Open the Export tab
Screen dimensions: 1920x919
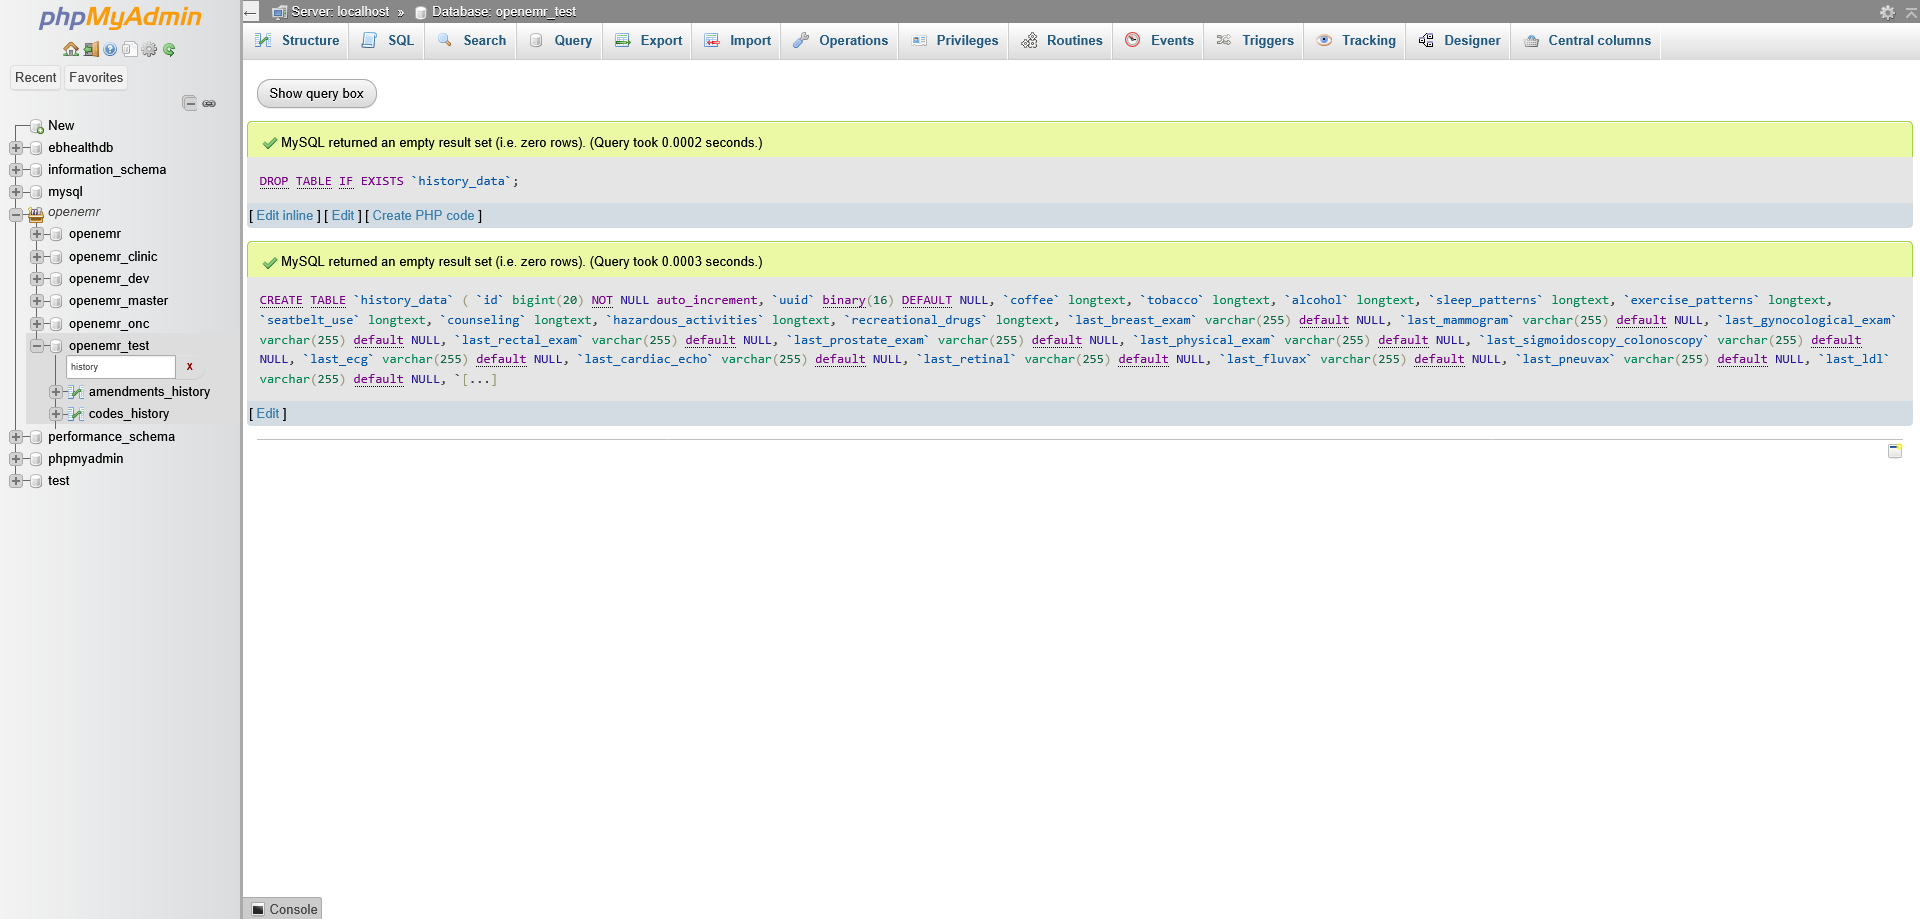(x=649, y=41)
